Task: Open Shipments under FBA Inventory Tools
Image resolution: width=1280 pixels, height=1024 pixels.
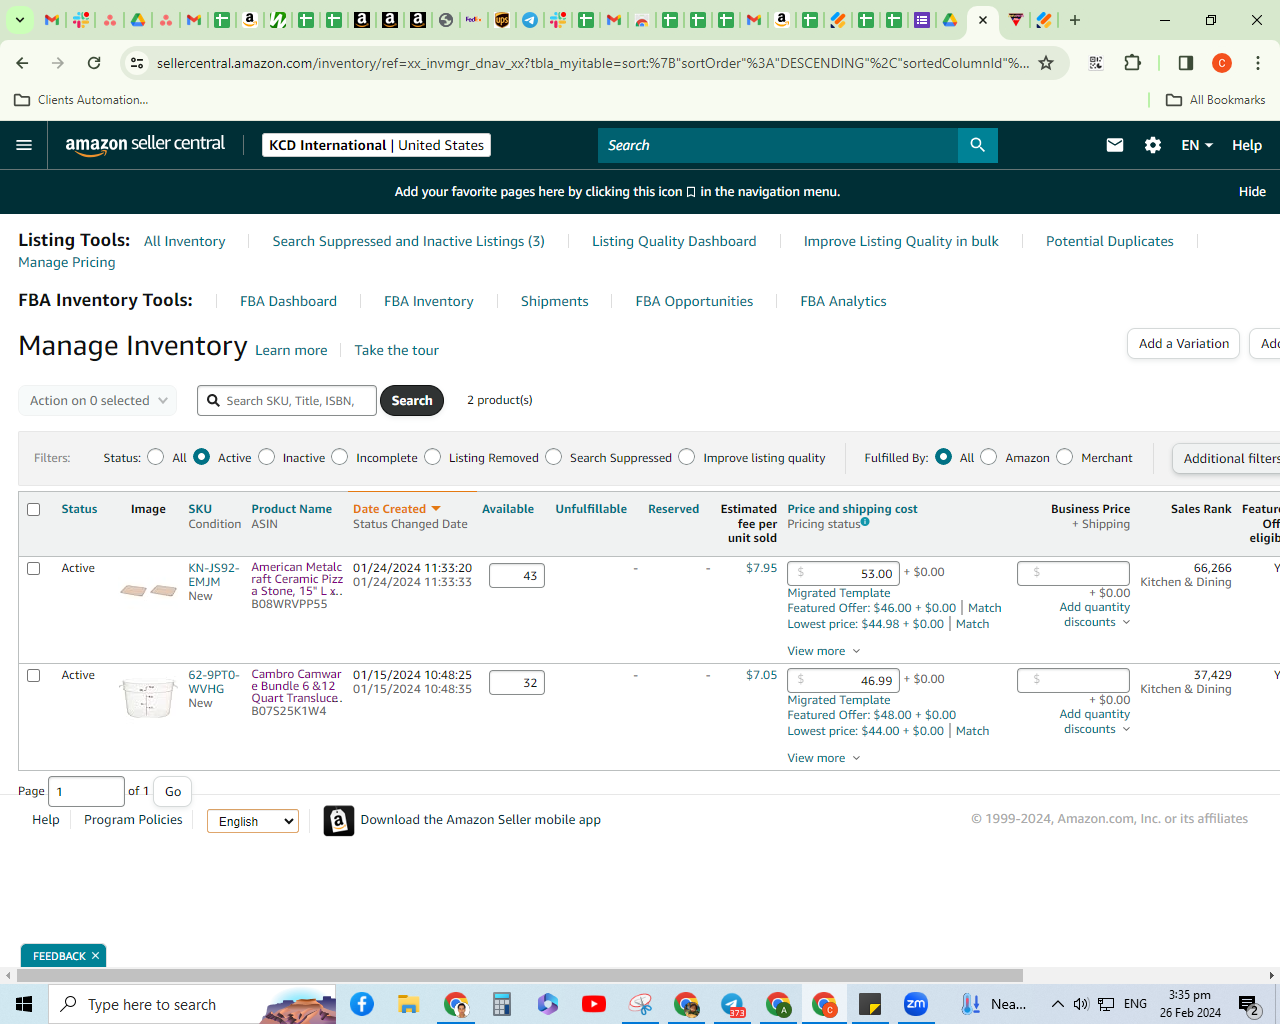Action: coord(554,301)
